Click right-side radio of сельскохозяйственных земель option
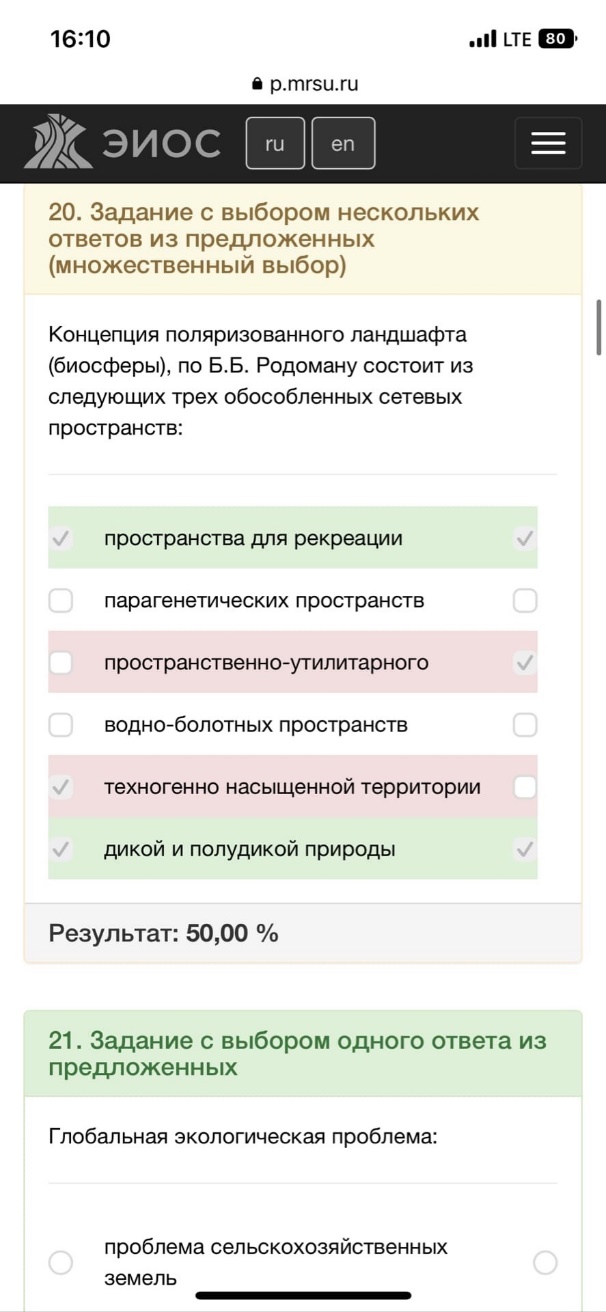 [545, 1263]
